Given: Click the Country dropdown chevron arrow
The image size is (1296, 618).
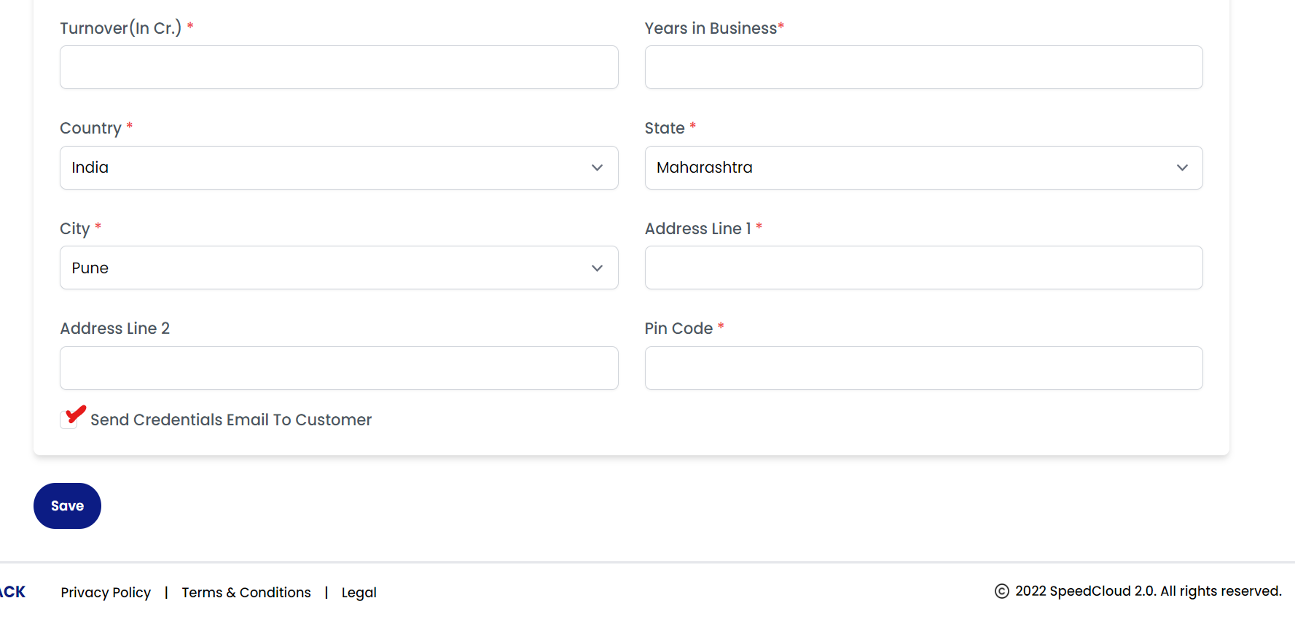Looking at the screenshot, I should coord(597,168).
